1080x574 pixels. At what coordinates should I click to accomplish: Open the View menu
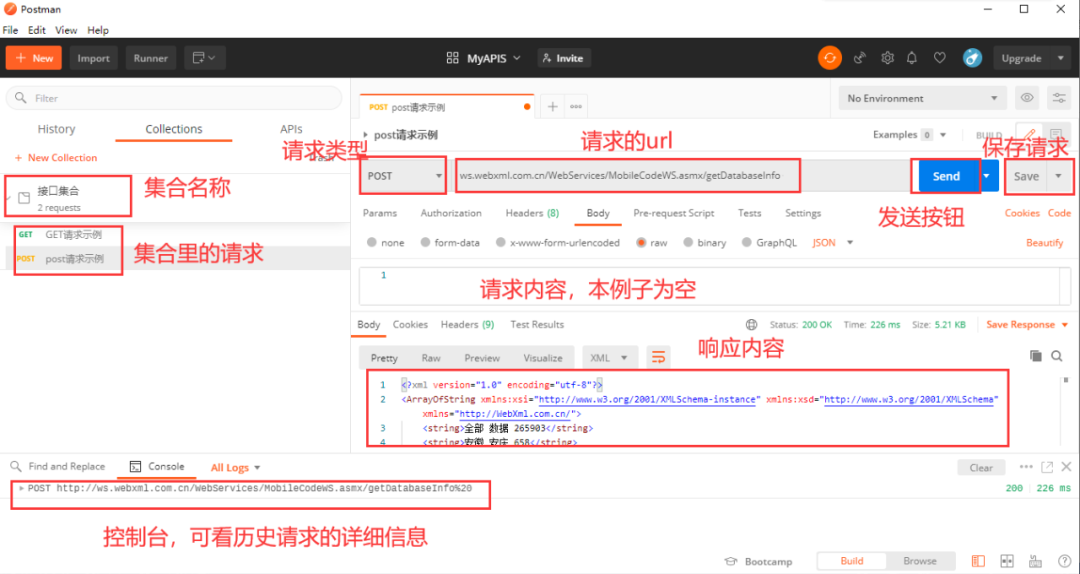click(66, 30)
